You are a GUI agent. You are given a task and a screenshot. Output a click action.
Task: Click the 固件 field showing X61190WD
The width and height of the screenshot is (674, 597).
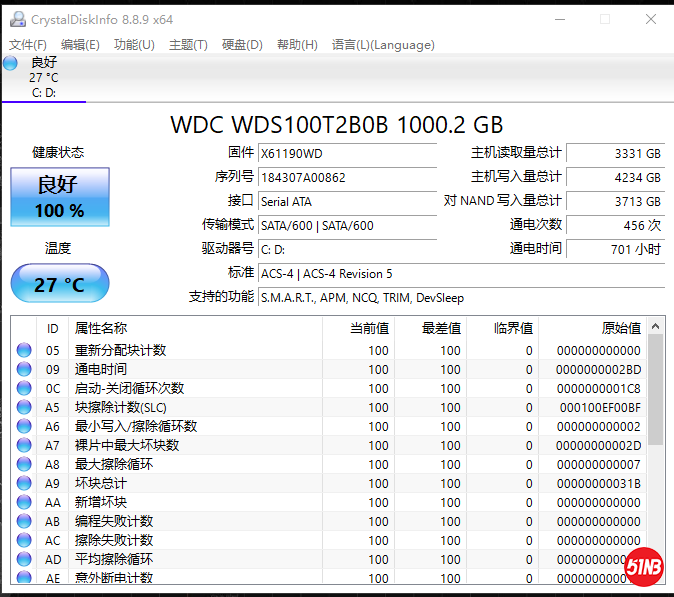pos(347,154)
